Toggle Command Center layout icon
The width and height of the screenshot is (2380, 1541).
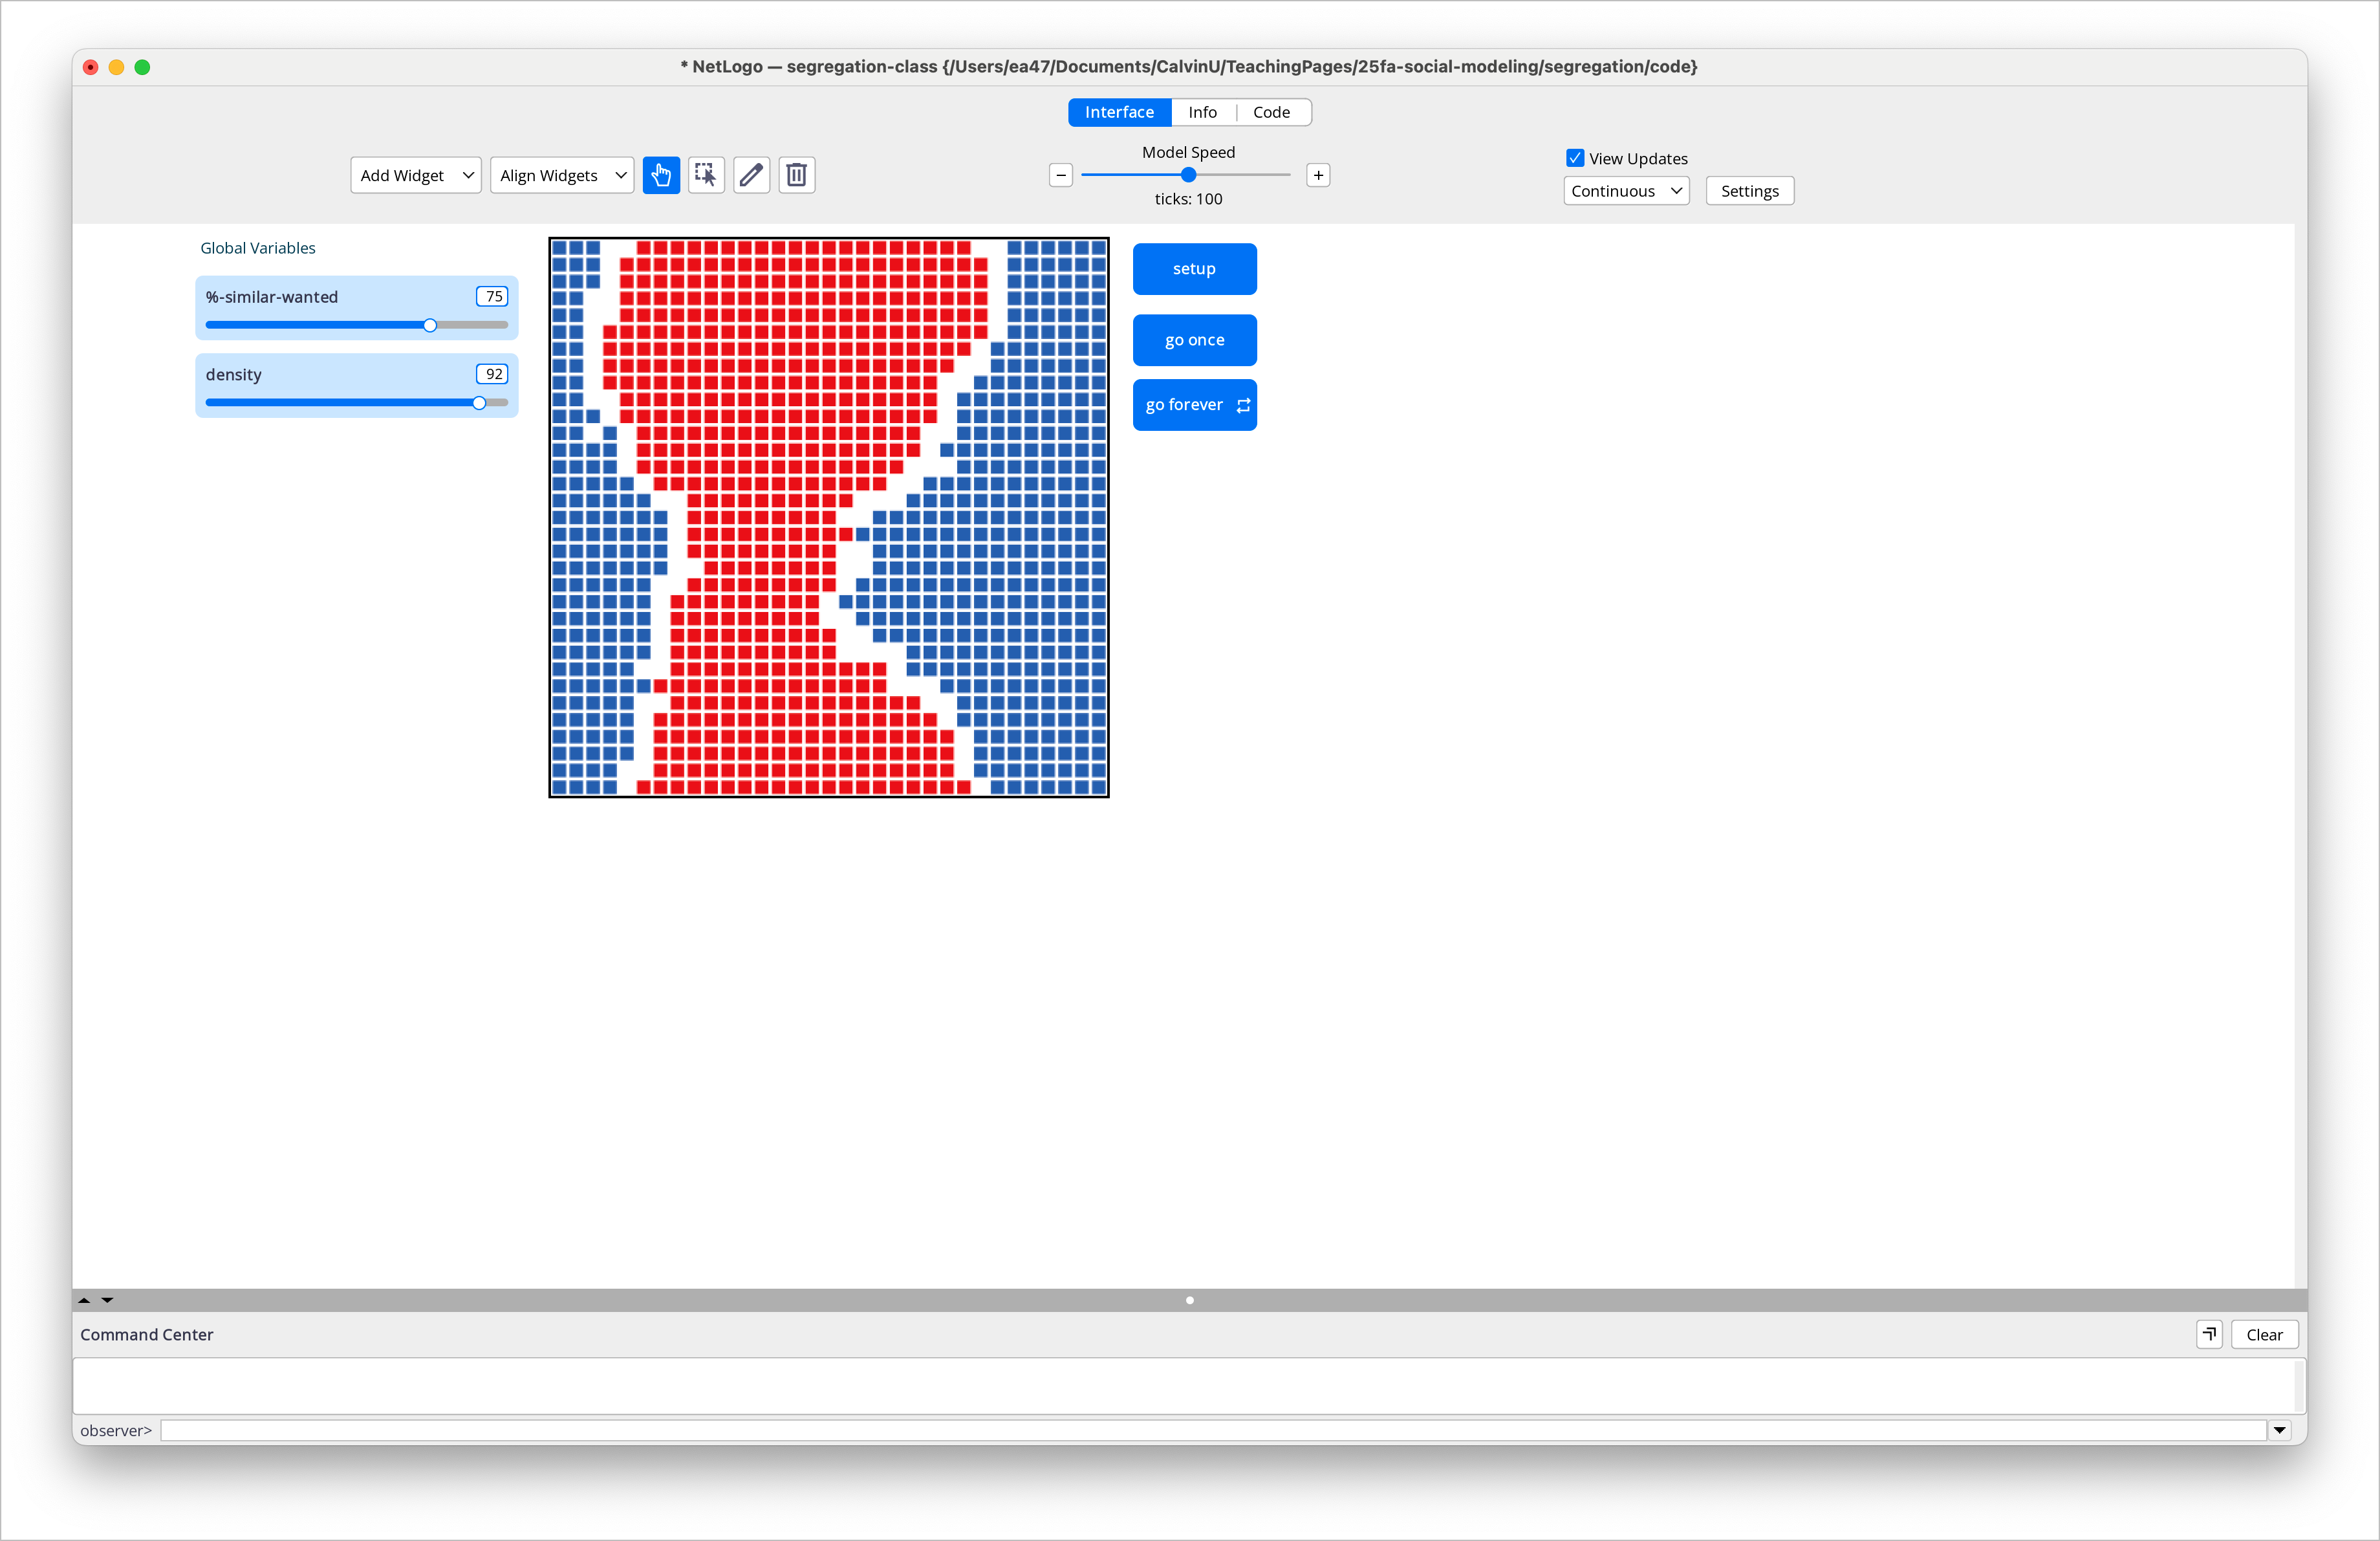(2209, 1334)
